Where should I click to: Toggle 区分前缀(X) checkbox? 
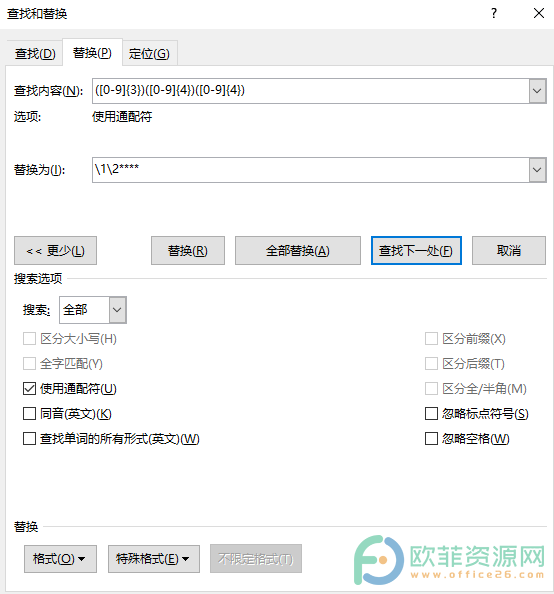click(431, 339)
